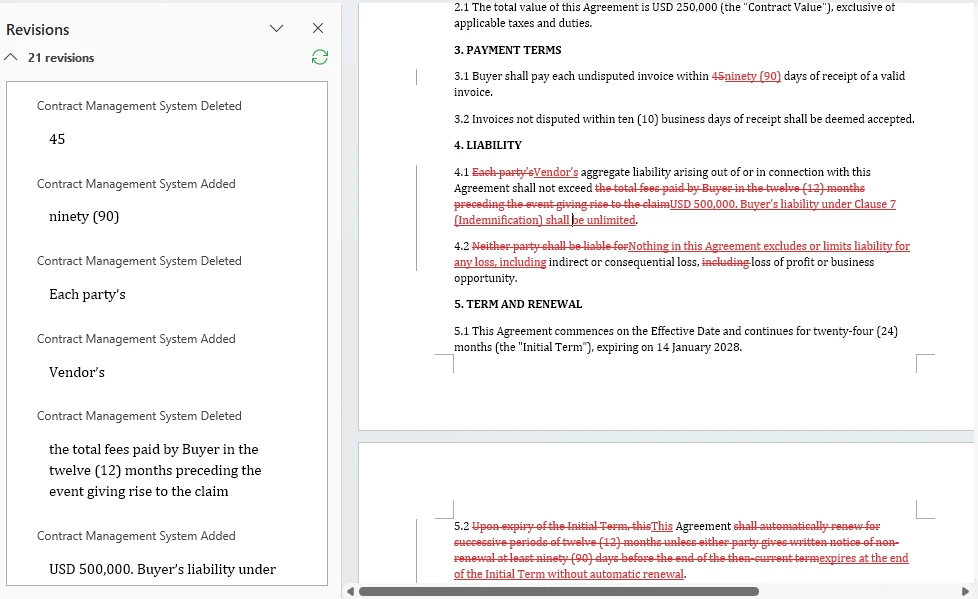Click the horizontal scrollbar thumb
Image resolution: width=978 pixels, height=599 pixels.
[x=559, y=592]
